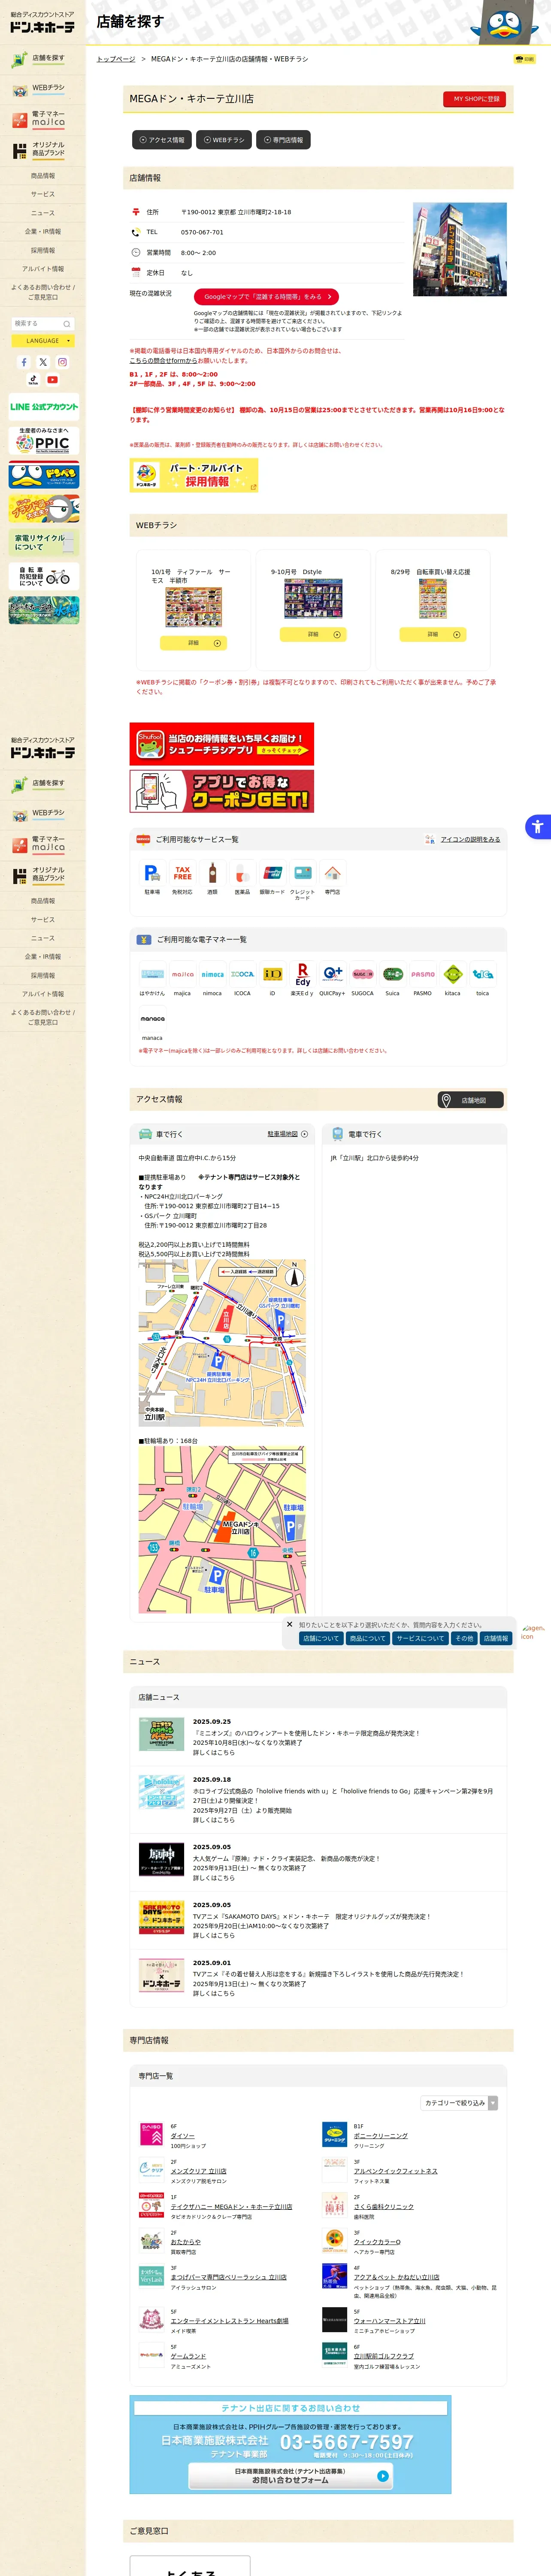The height and width of the screenshot is (2576, 551).
Task: Click パート・アルバイト採用情報 banner
Action: (194, 475)
